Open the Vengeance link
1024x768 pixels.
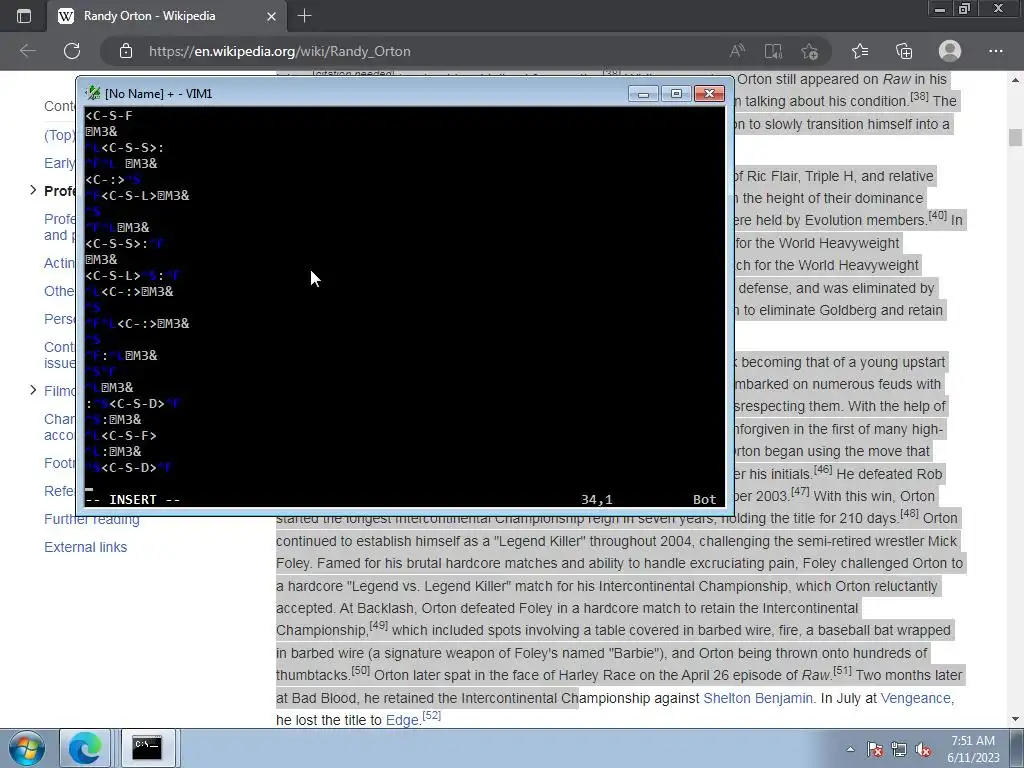[916, 698]
